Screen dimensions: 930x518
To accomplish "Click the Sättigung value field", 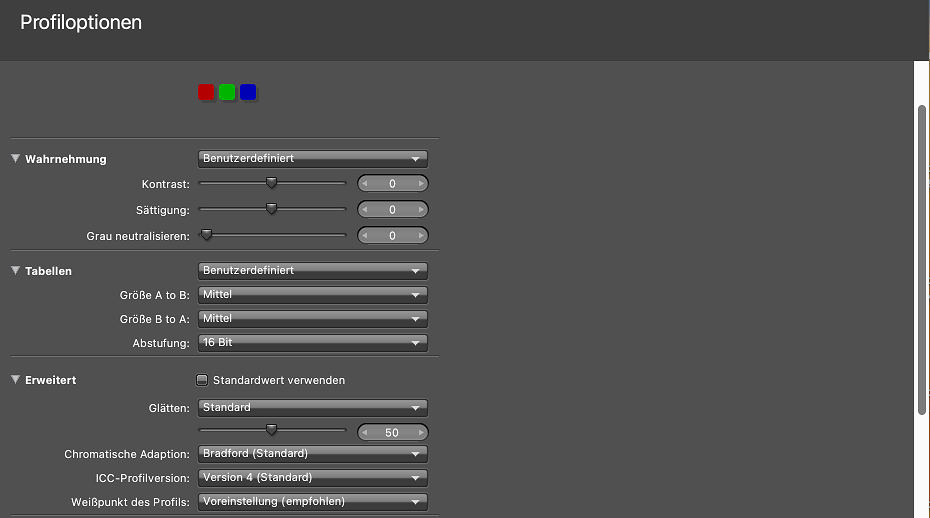I will click(x=393, y=209).
